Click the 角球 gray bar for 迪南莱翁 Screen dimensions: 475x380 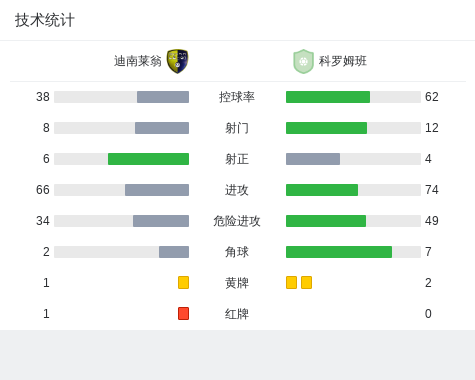174,252
